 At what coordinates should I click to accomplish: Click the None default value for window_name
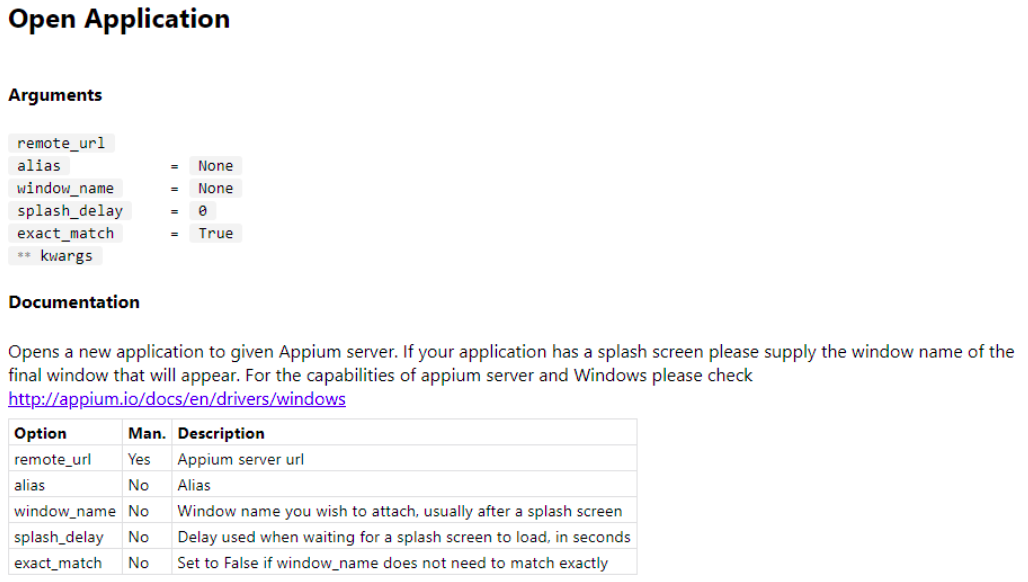(216, 188)
